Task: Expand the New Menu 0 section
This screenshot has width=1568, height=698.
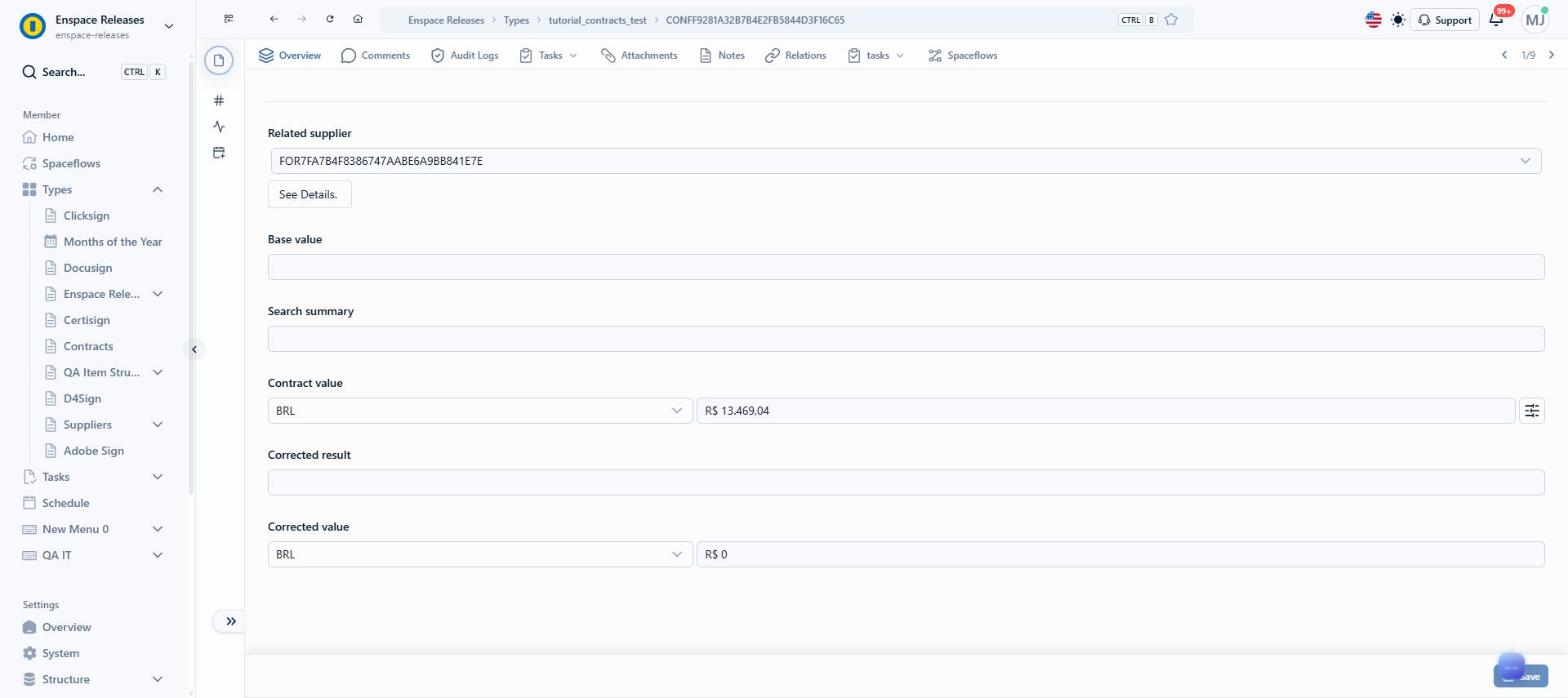Action: 157,529
